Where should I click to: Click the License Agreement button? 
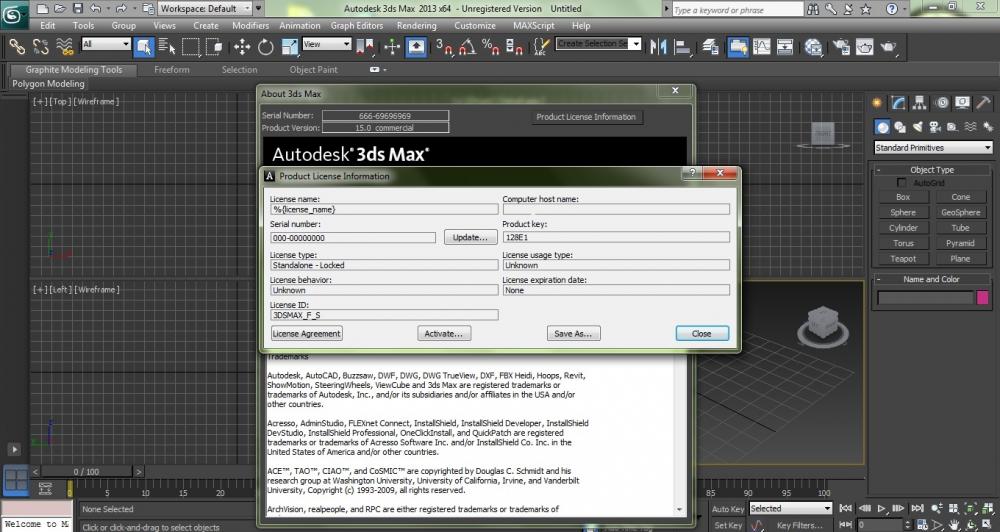click(307, 334)
